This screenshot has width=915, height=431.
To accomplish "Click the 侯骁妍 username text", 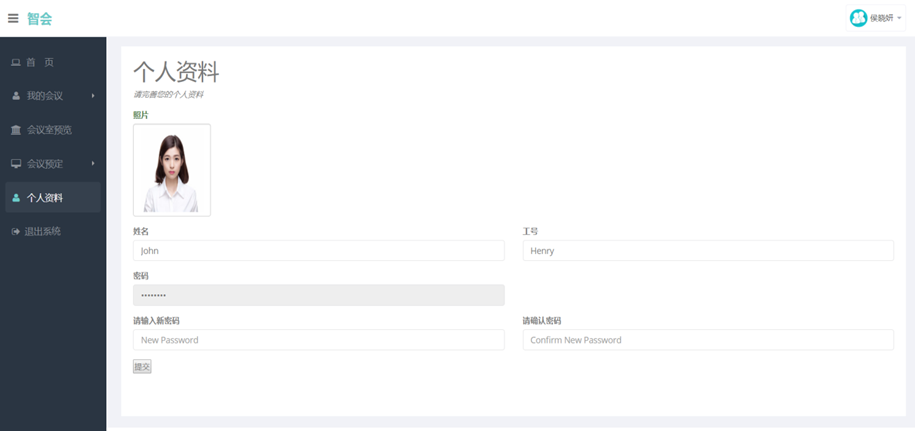I will [881, 18].
